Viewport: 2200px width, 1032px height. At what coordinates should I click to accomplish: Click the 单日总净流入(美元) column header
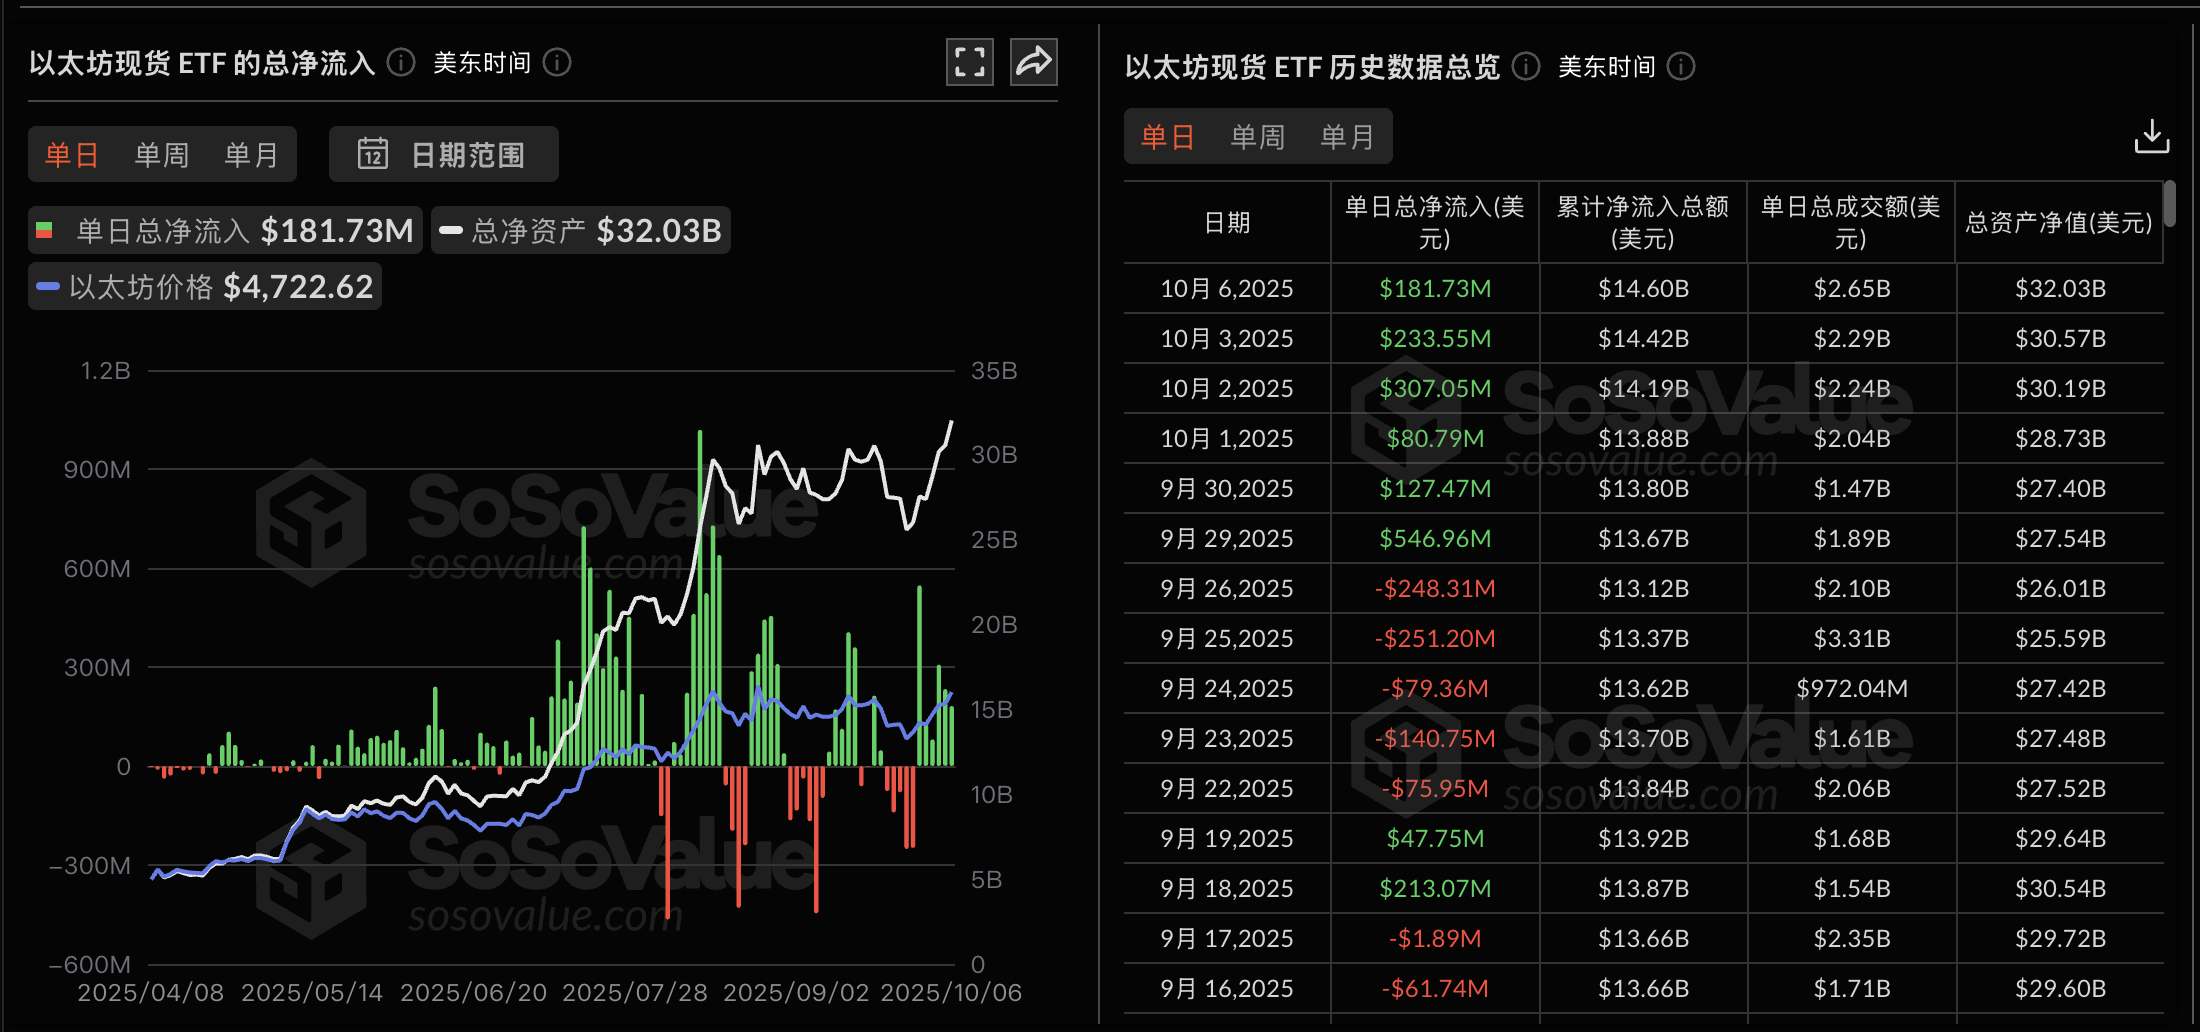[x=1434, y=222]
